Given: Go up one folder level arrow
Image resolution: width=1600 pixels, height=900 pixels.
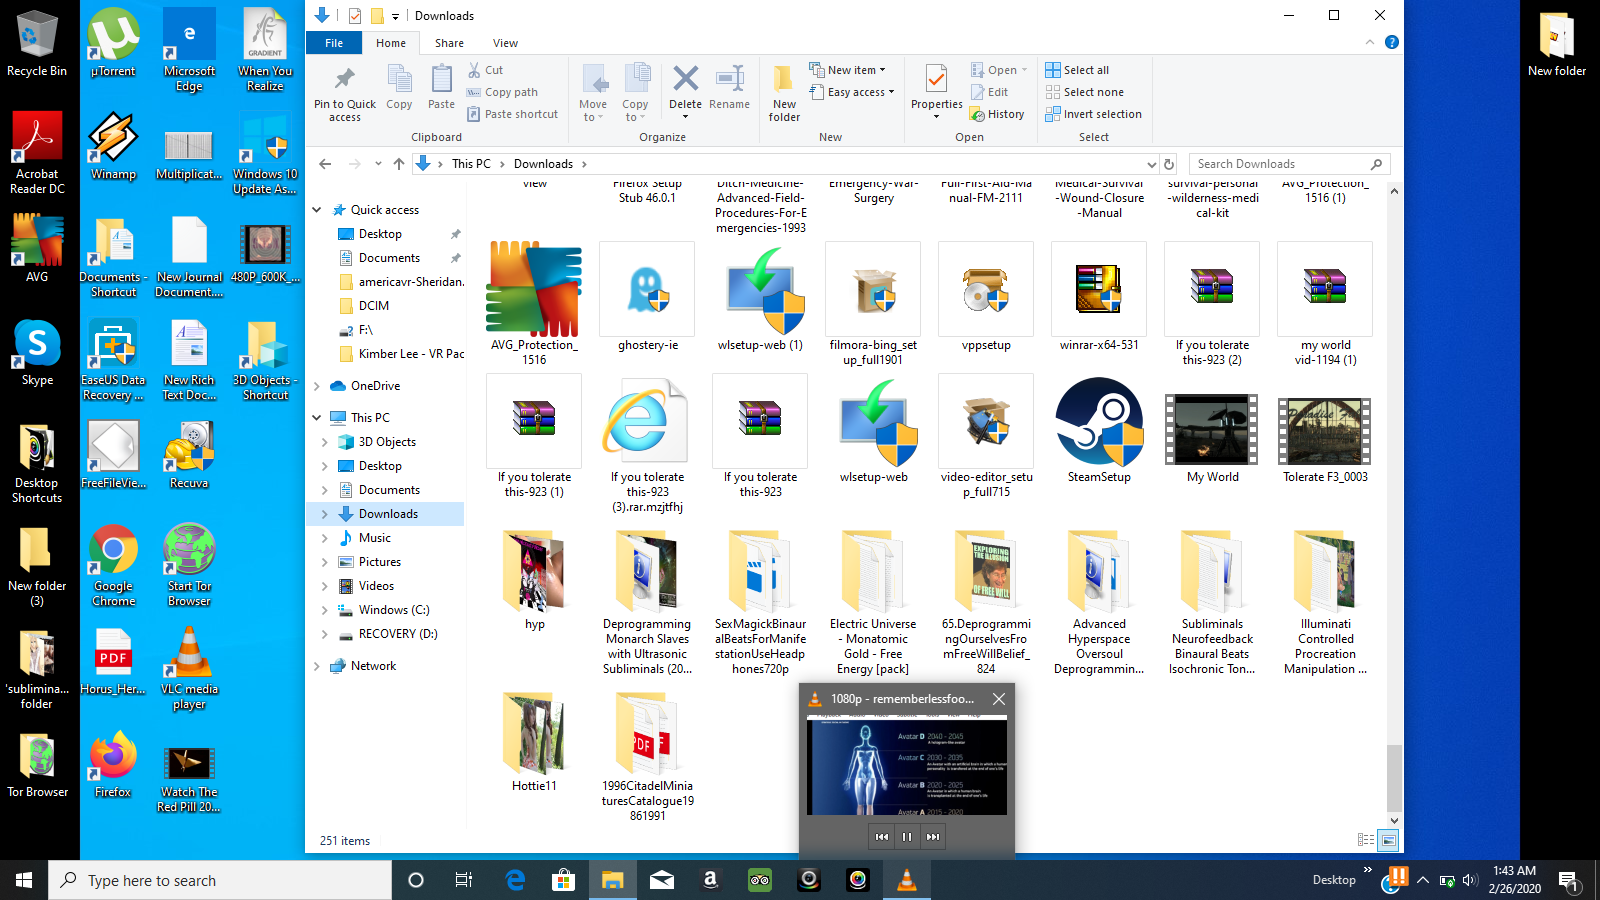Looking at the screenshot, I should click(399, 164).
